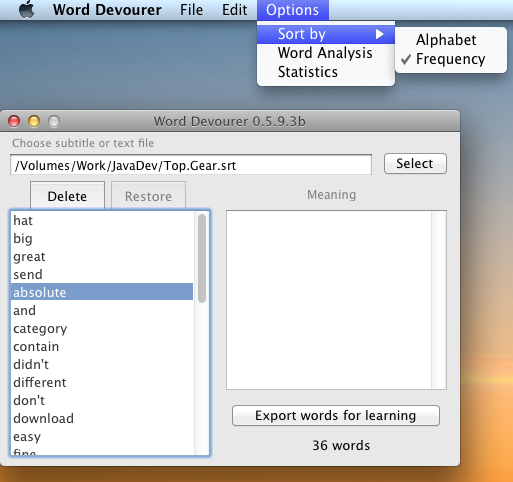The image size is (513, 482).
Task: Select the word 'and' in list
Action: click(x=102, y=311)
